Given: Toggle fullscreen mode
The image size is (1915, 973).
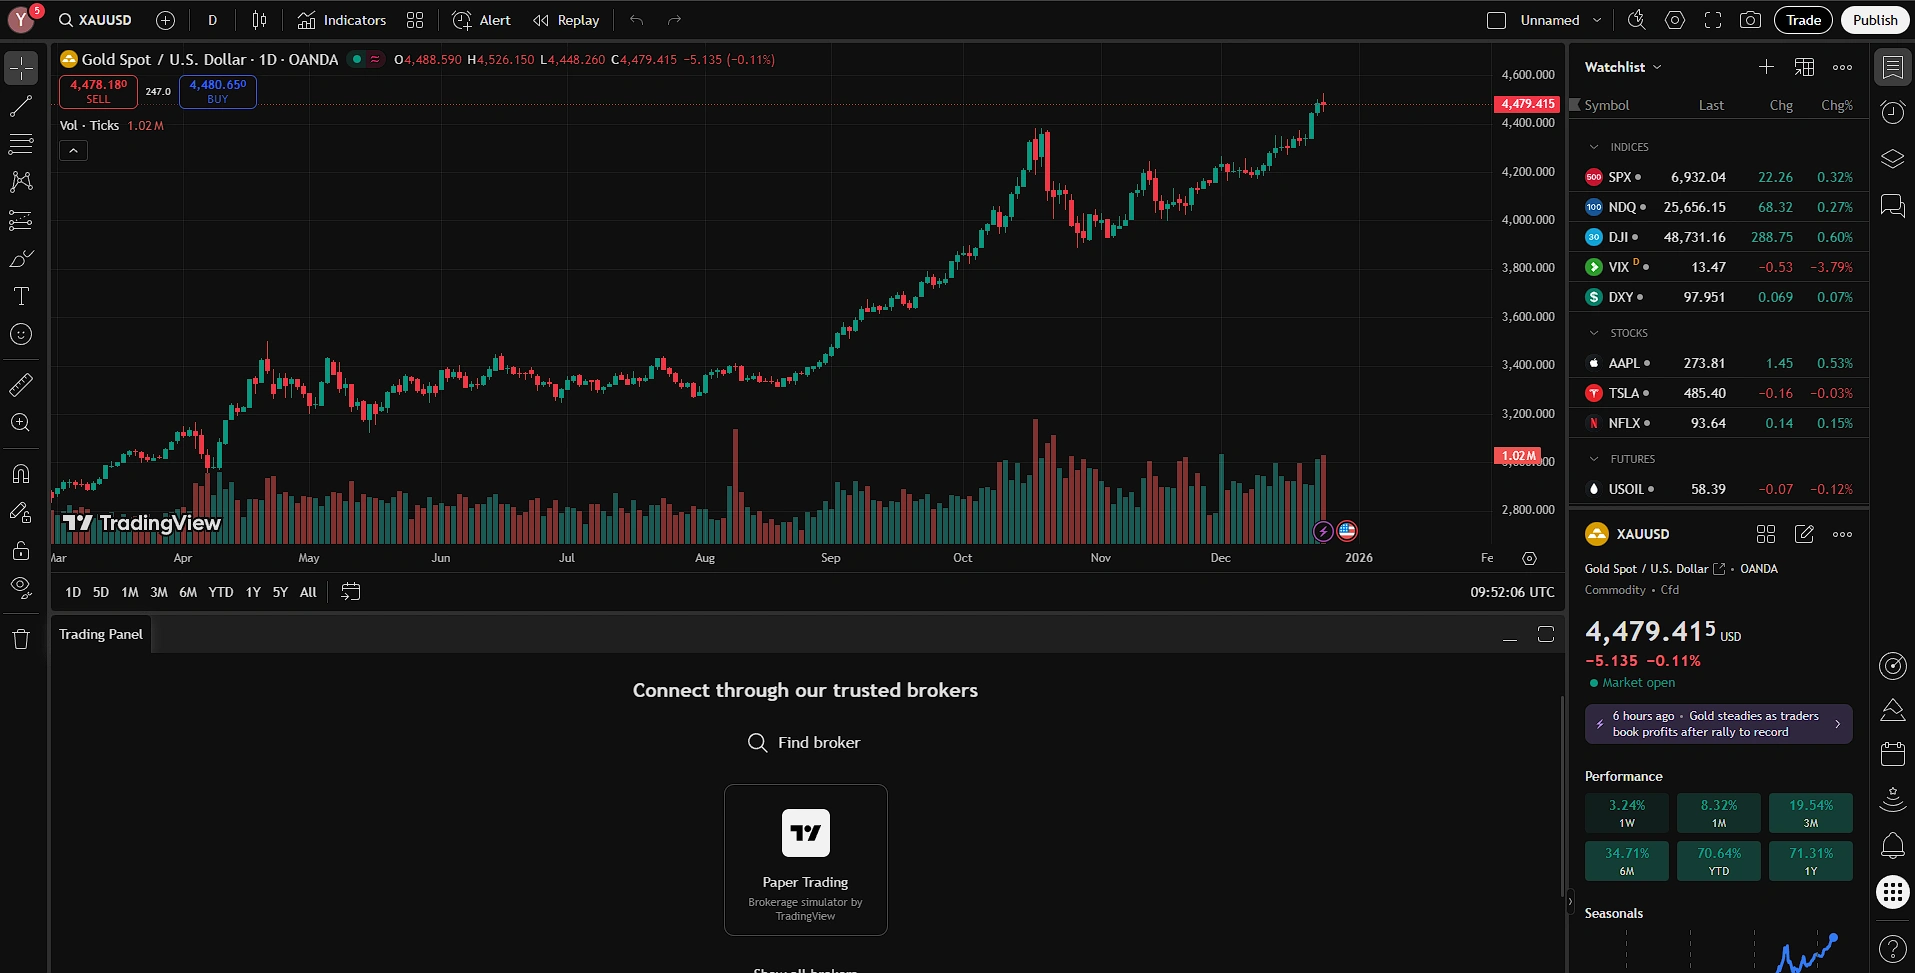Looking at the screenshot, I should [x=1713, y=20].
